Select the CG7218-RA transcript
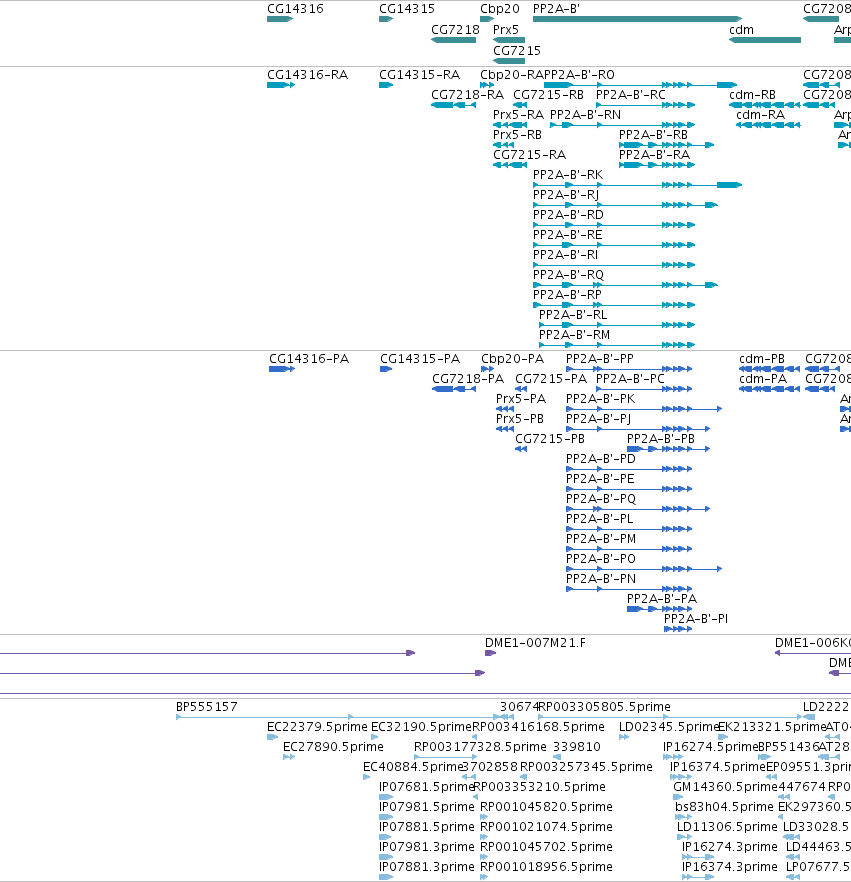Image resolution: width=851 pixels, height=882 pixels. [x=453, y=105]
